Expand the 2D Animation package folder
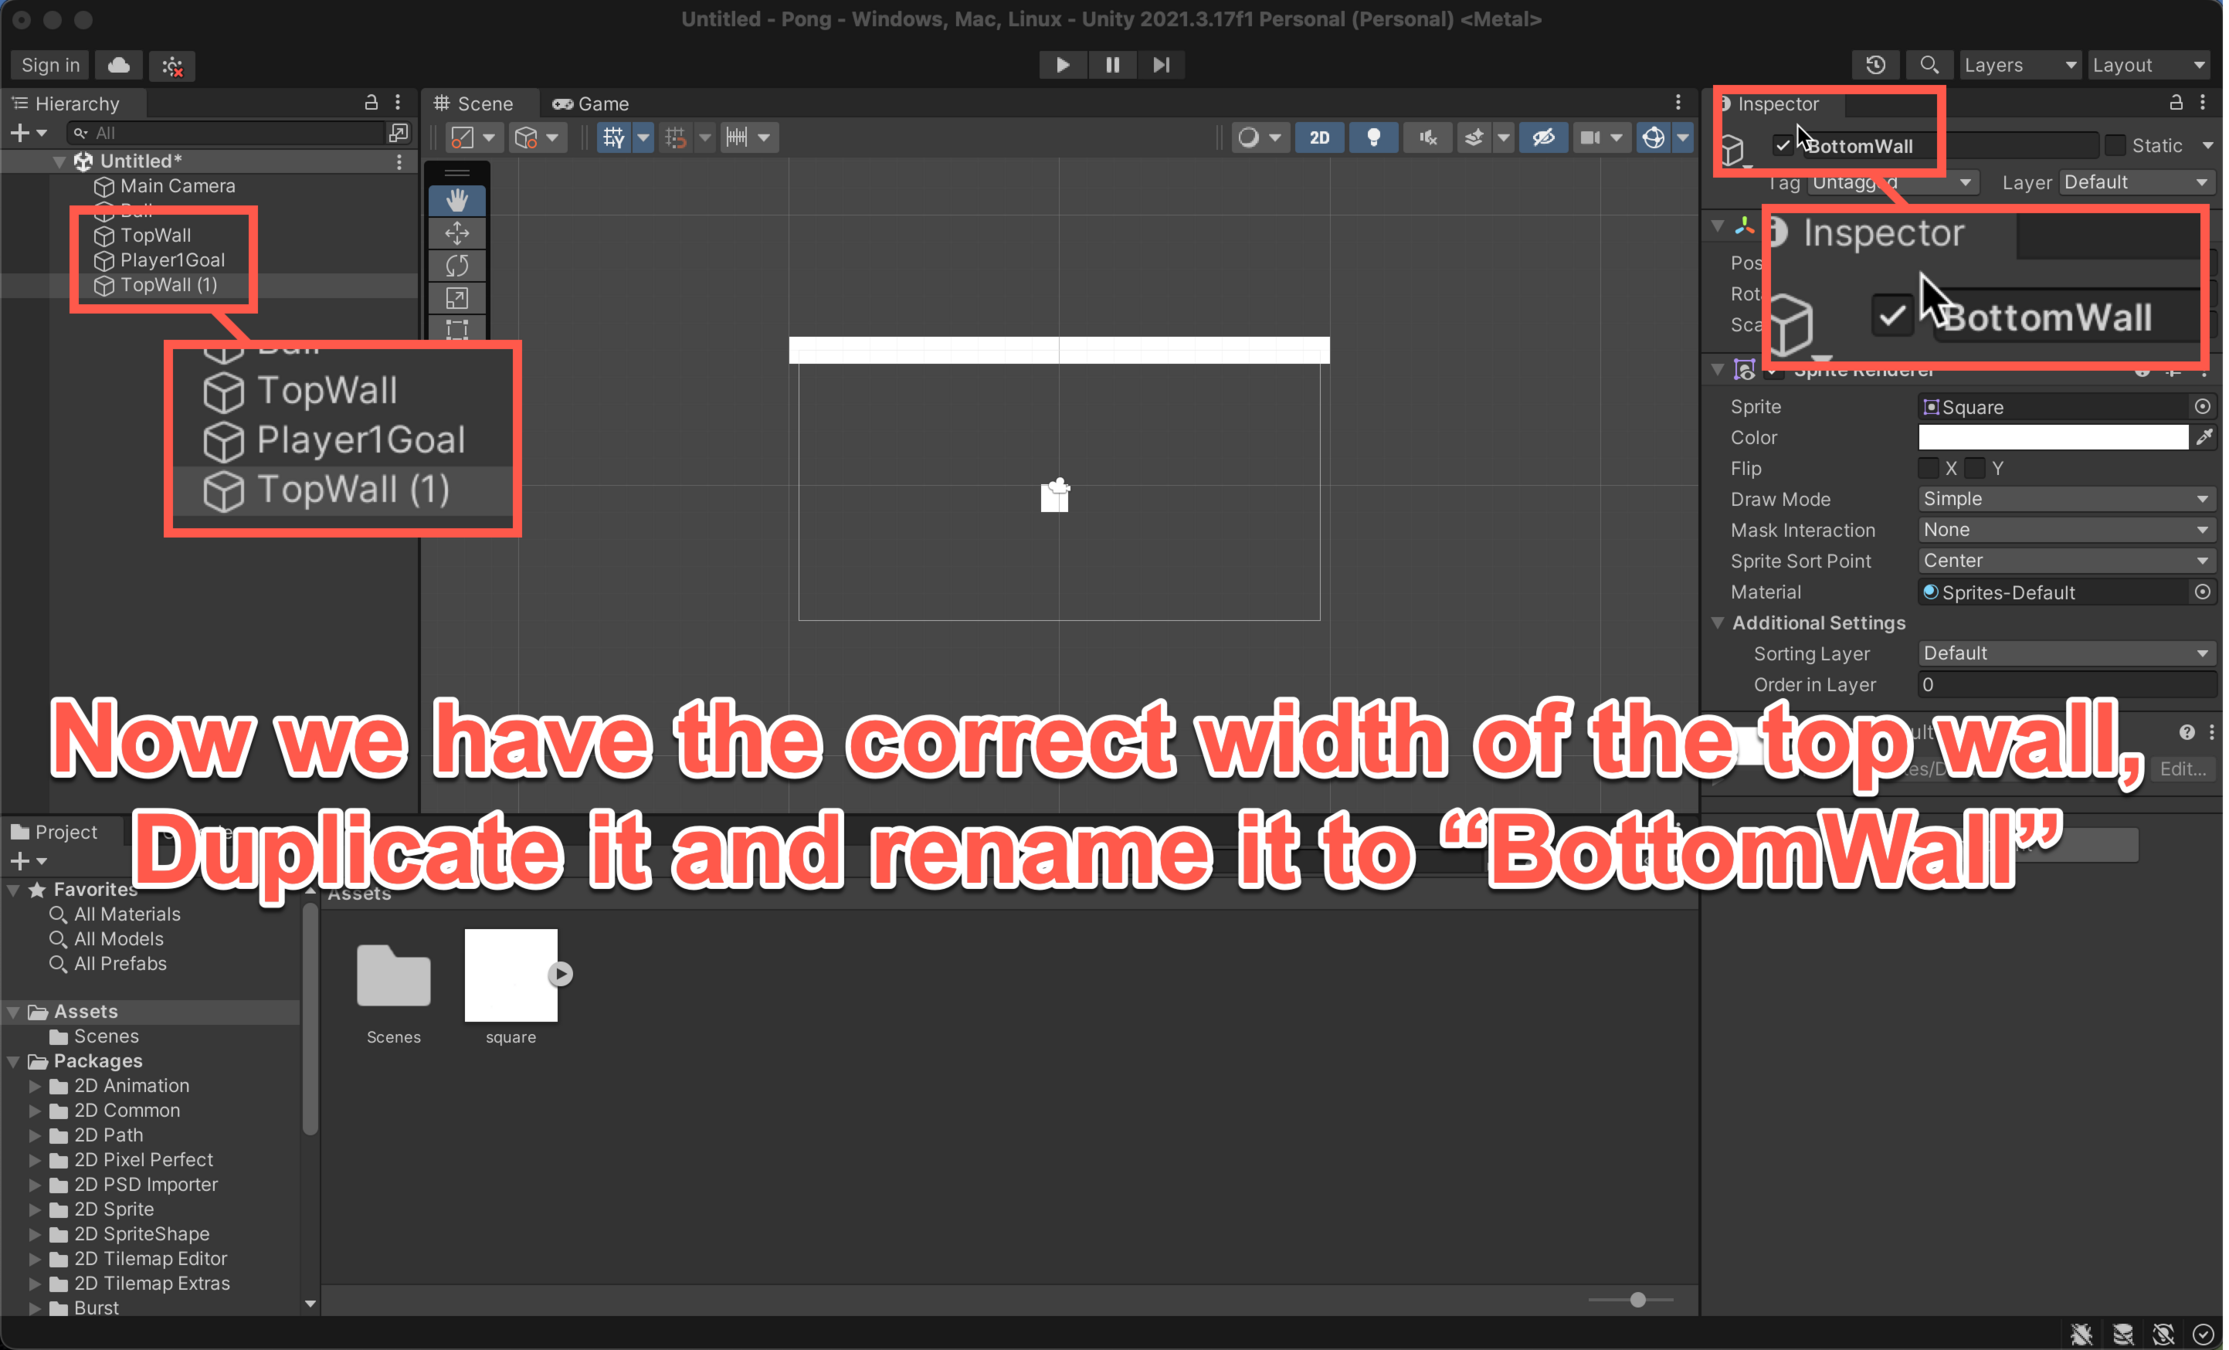Screen dimensions: 2229x1350 35,1085
